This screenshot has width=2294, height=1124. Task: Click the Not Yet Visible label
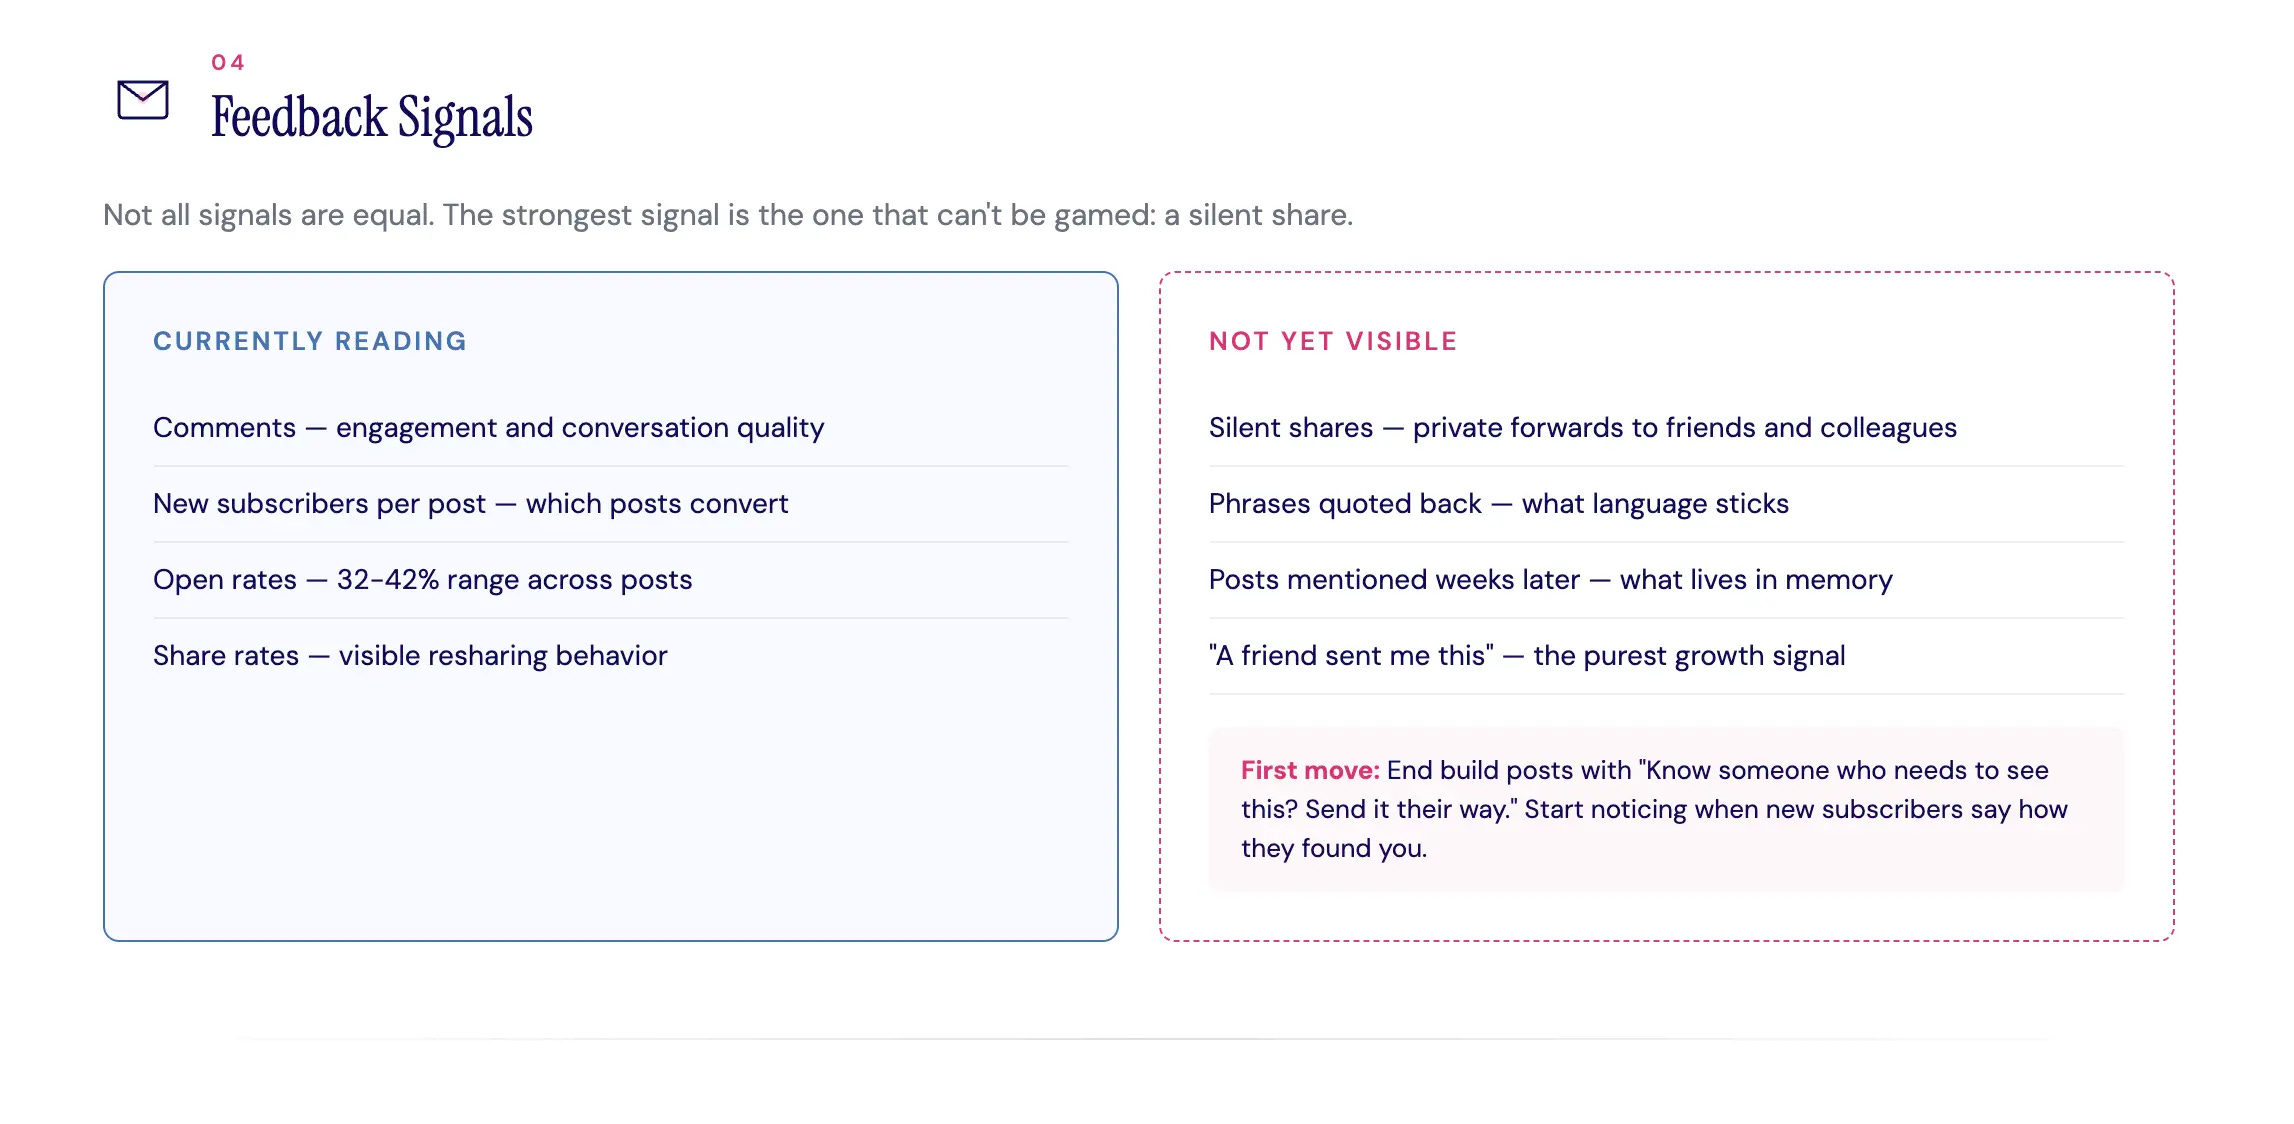point(1333,341)
